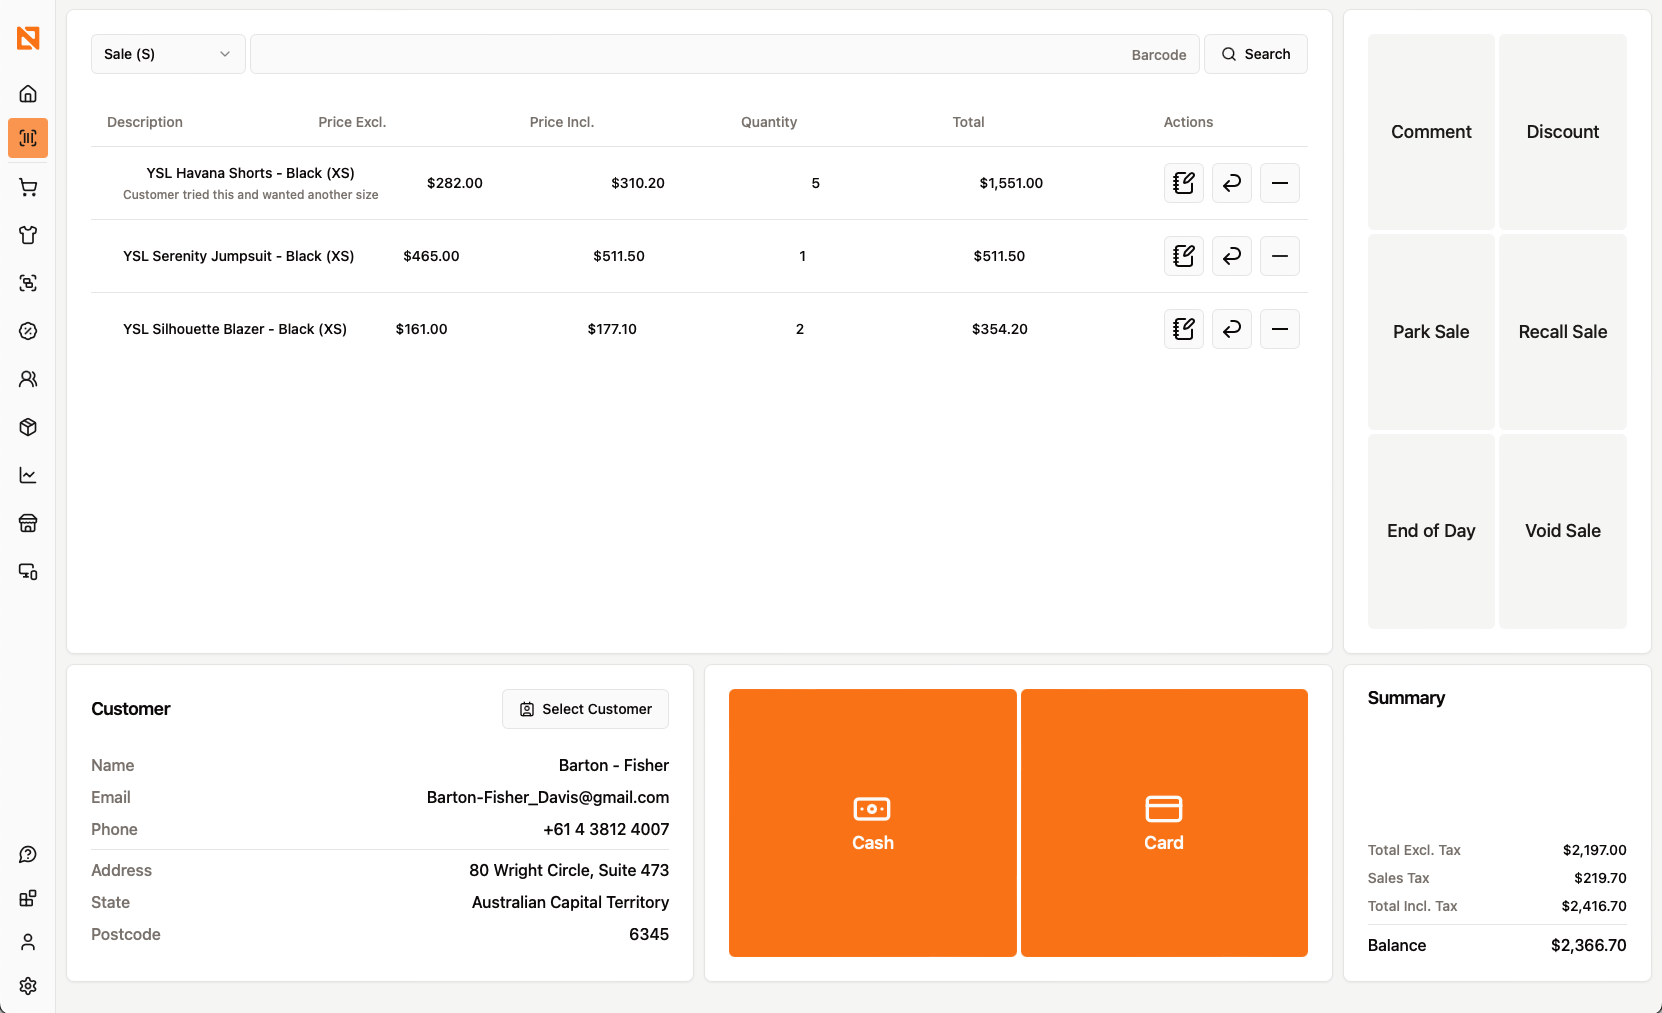Click the analytics chart sidebar icon
The image size is (1662, 1013).
pos(28,475)
